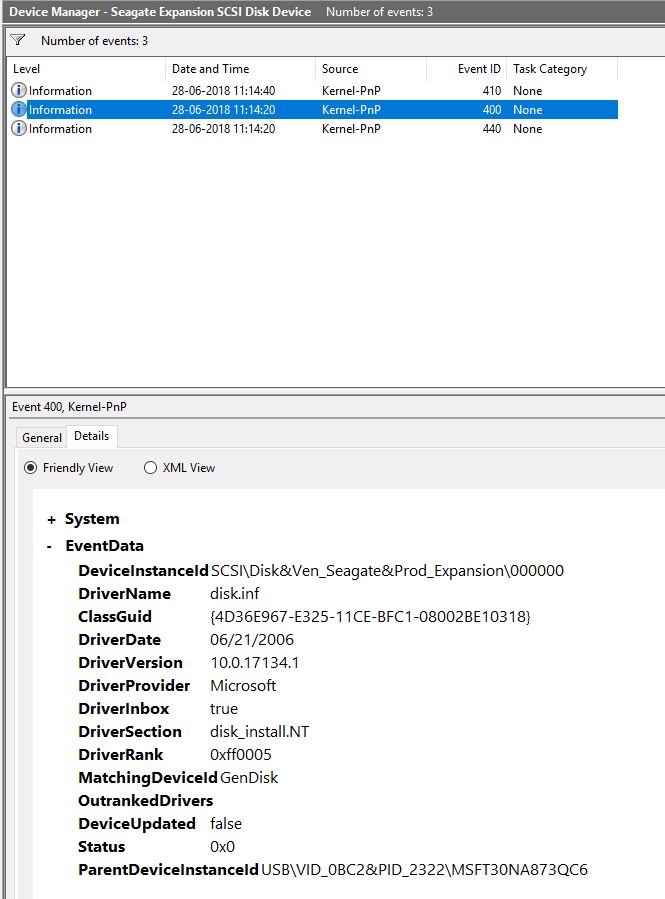The image size is (665, 899).
Task: Open the Details tab
Action: point(92,436)
